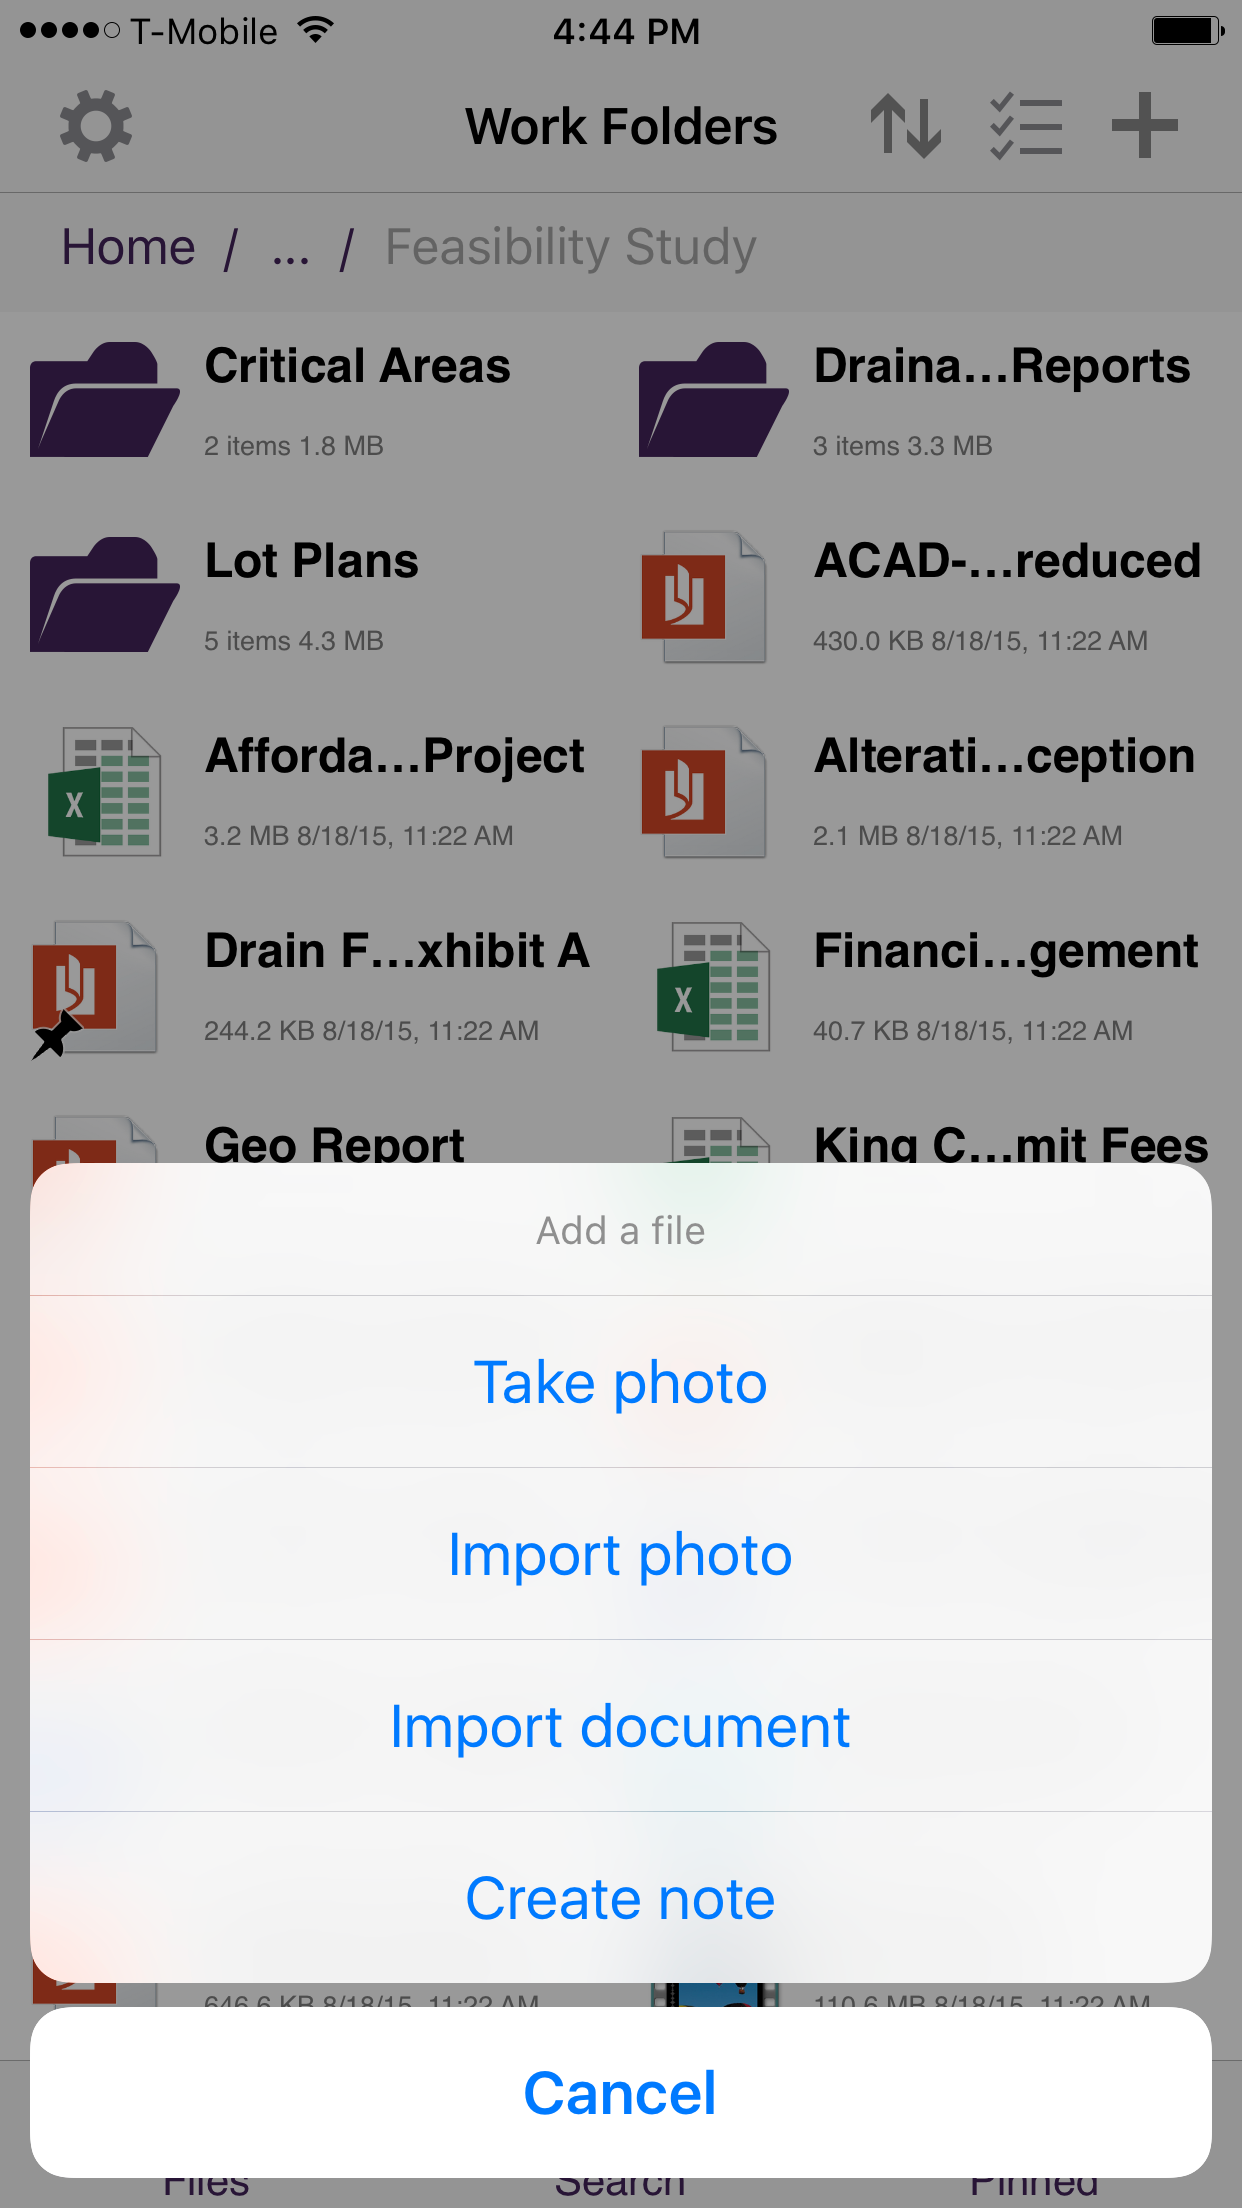Open the Lot Plans folder icon
The image size is (1242, 2208).
point(104,595)
